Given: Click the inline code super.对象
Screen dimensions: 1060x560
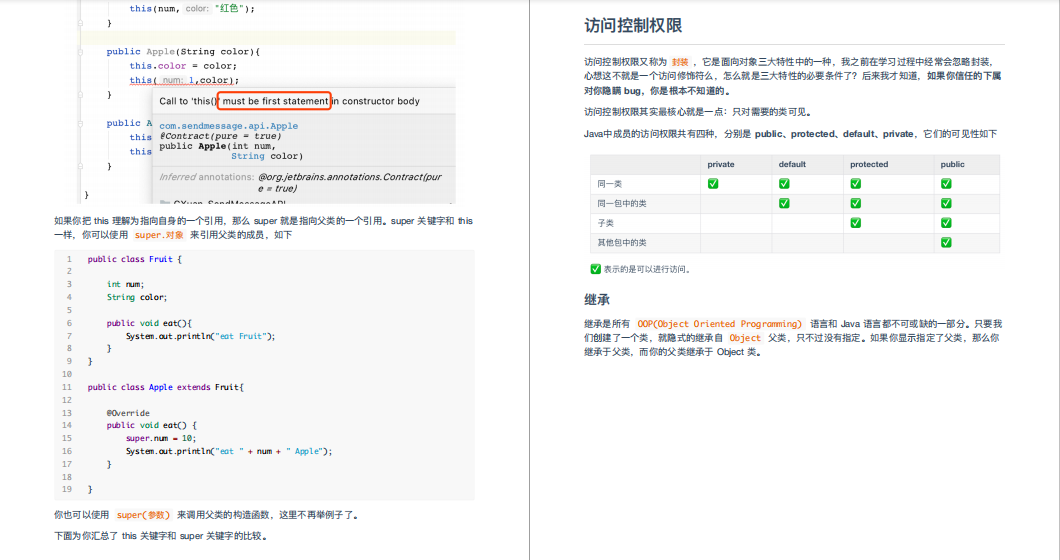Looking at the screenshot, I should click(159, 235).
